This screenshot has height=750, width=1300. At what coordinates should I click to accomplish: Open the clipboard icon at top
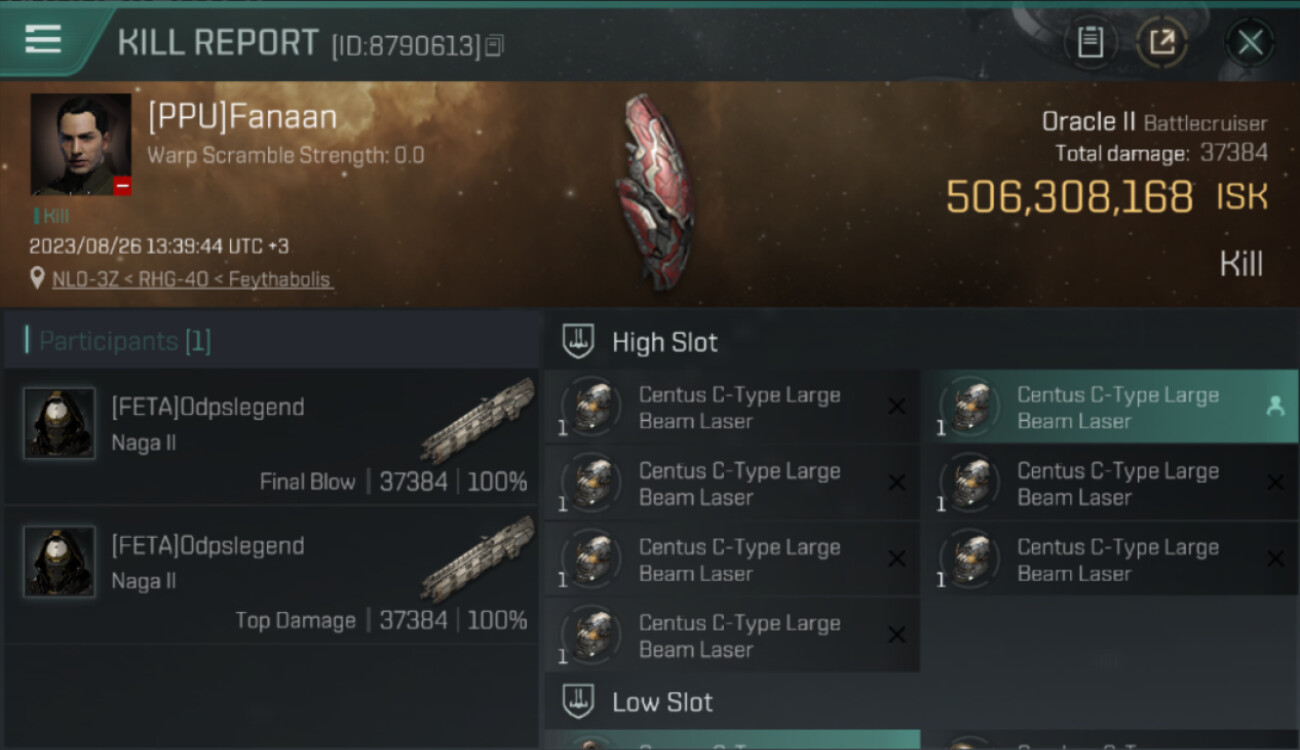pyautogui.click(x=1090, y=43)
